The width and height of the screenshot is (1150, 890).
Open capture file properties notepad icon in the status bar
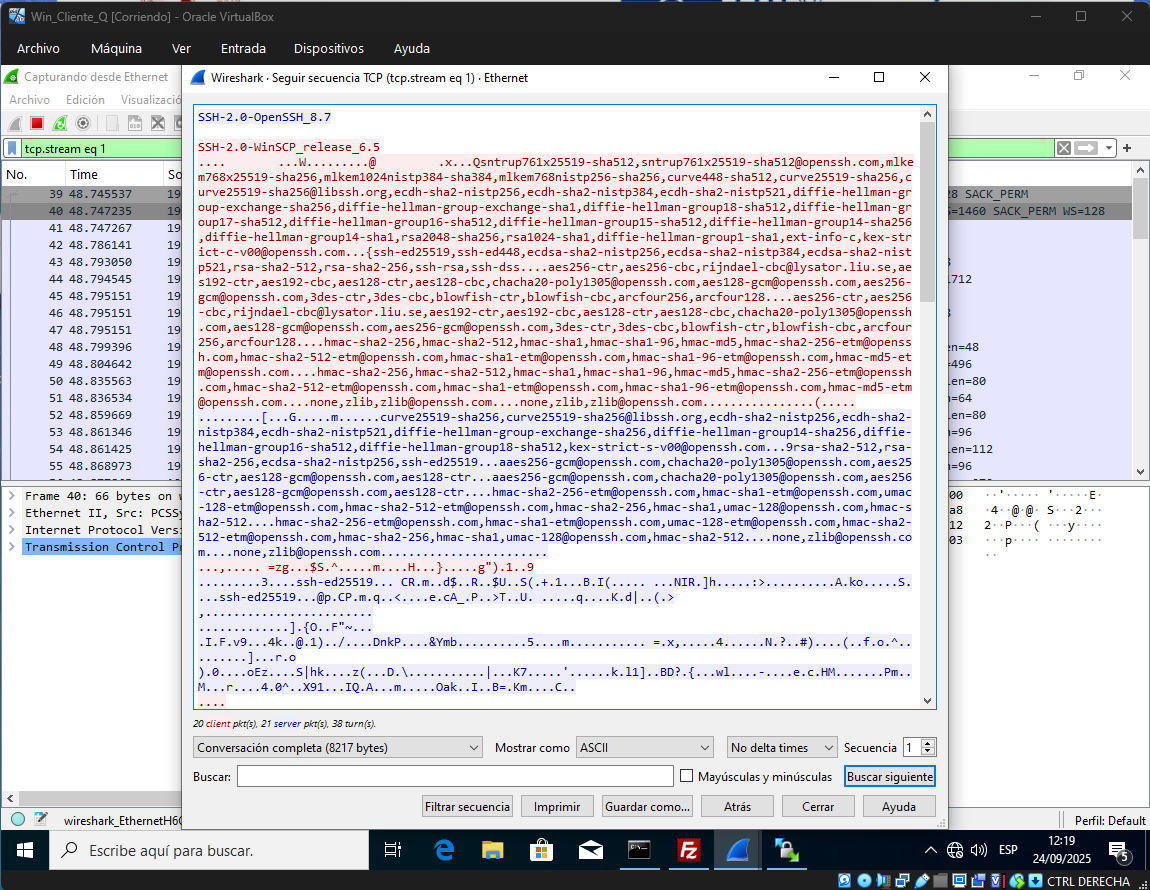click(41, 820)
